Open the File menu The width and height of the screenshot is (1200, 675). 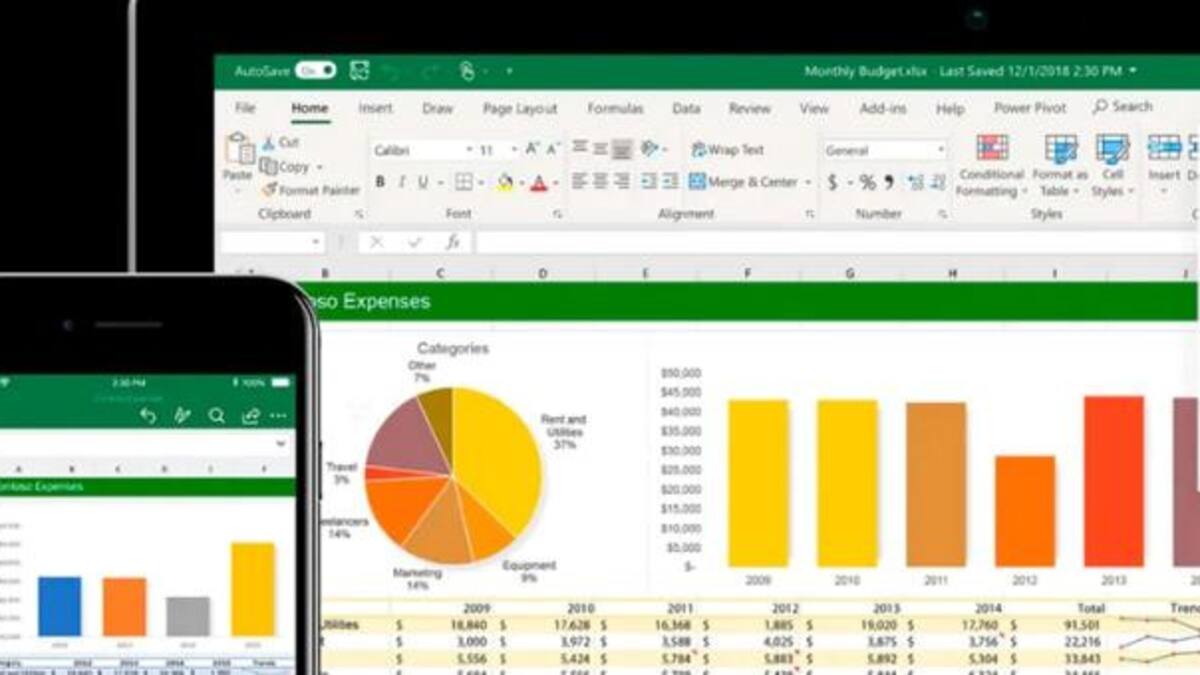pyautogui.click(x=245, y=108)
